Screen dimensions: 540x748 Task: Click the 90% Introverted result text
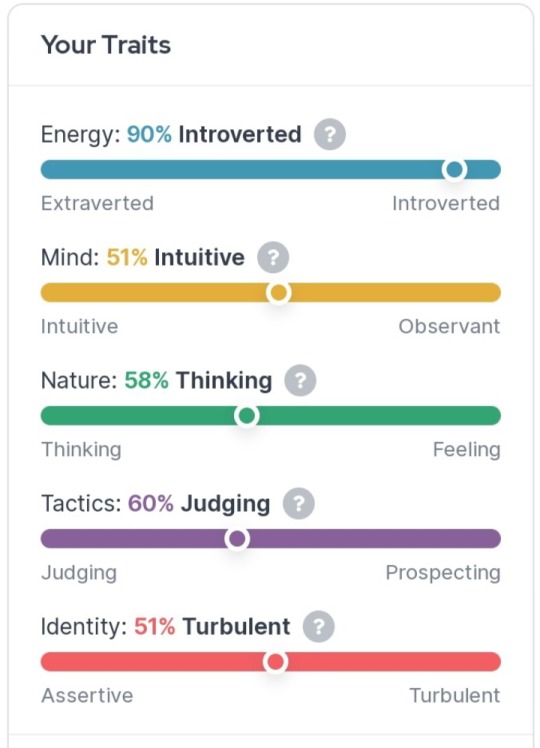tap(214, 134)
